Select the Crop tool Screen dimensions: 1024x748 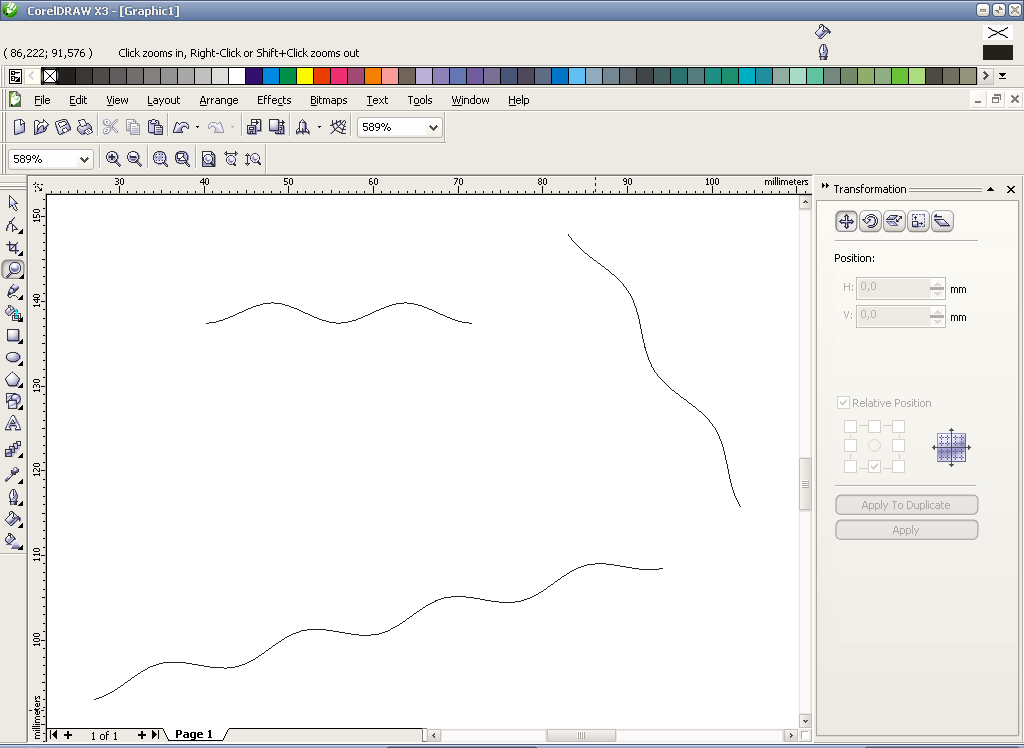coord(13,248)
